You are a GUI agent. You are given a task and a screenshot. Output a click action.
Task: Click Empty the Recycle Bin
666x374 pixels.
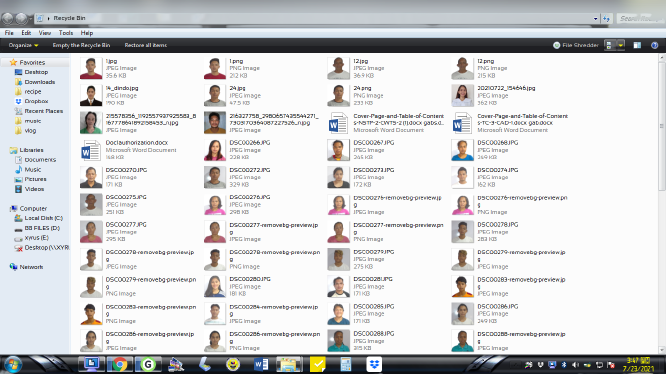coord(81,45)
